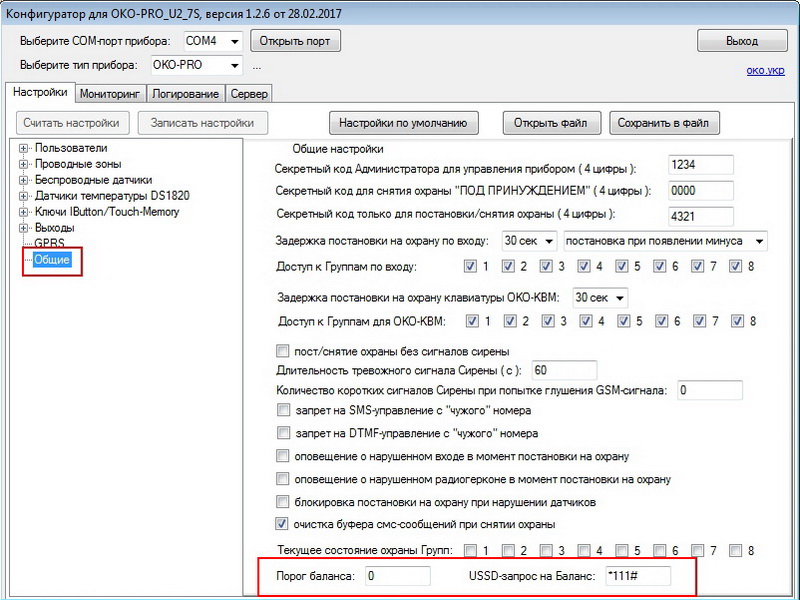Toggle group 2 in Доступ к Группам для ОКО-КВМ

(510, 321)
